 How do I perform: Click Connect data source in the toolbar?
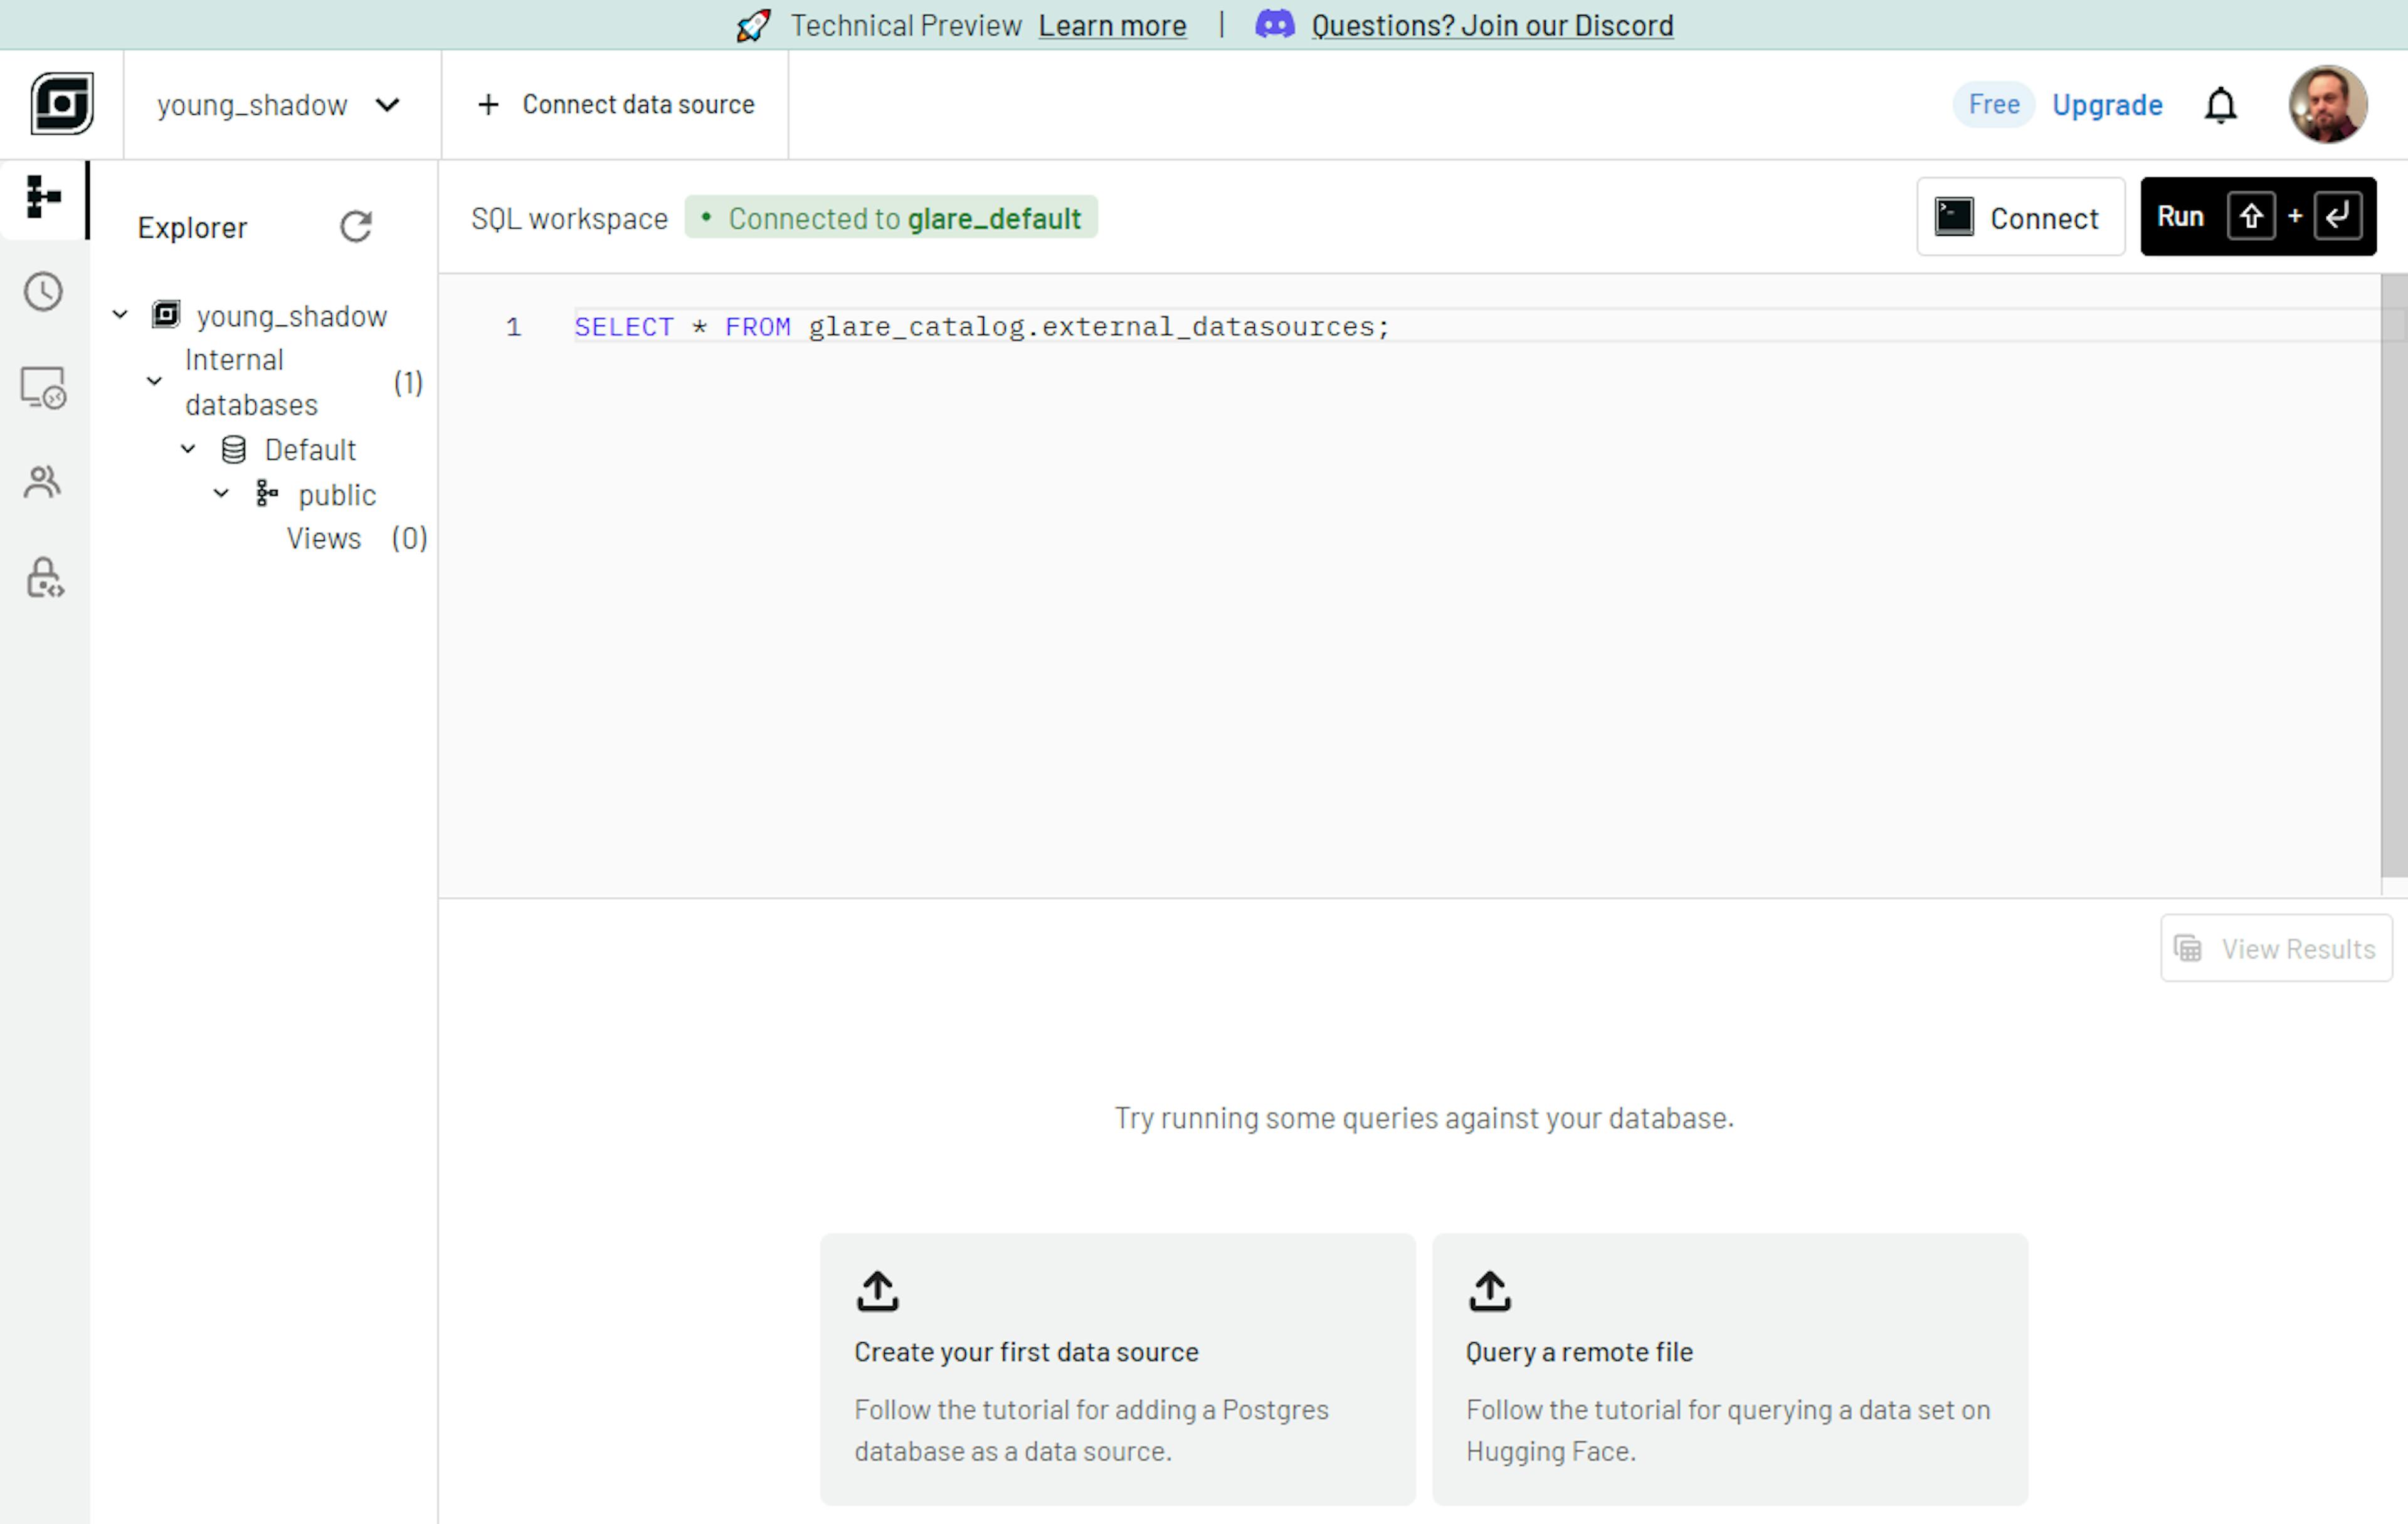point(614,104)
